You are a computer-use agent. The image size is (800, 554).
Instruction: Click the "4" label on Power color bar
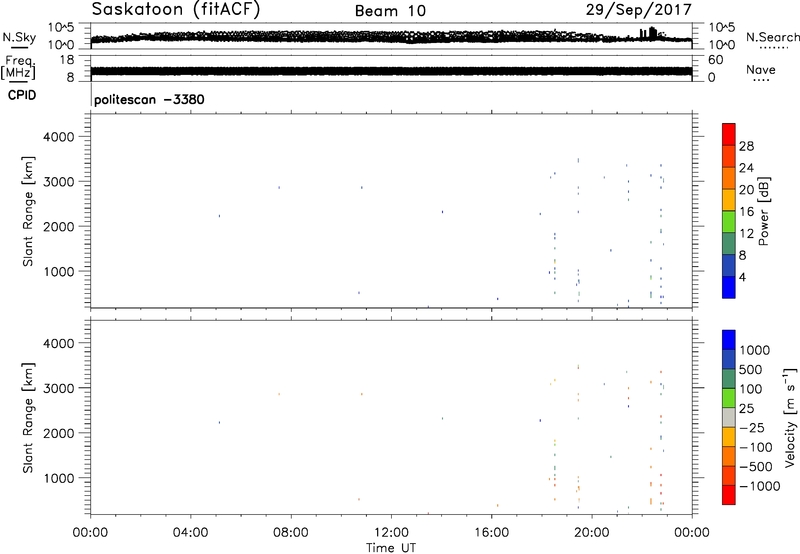click(x=743, y=277)
